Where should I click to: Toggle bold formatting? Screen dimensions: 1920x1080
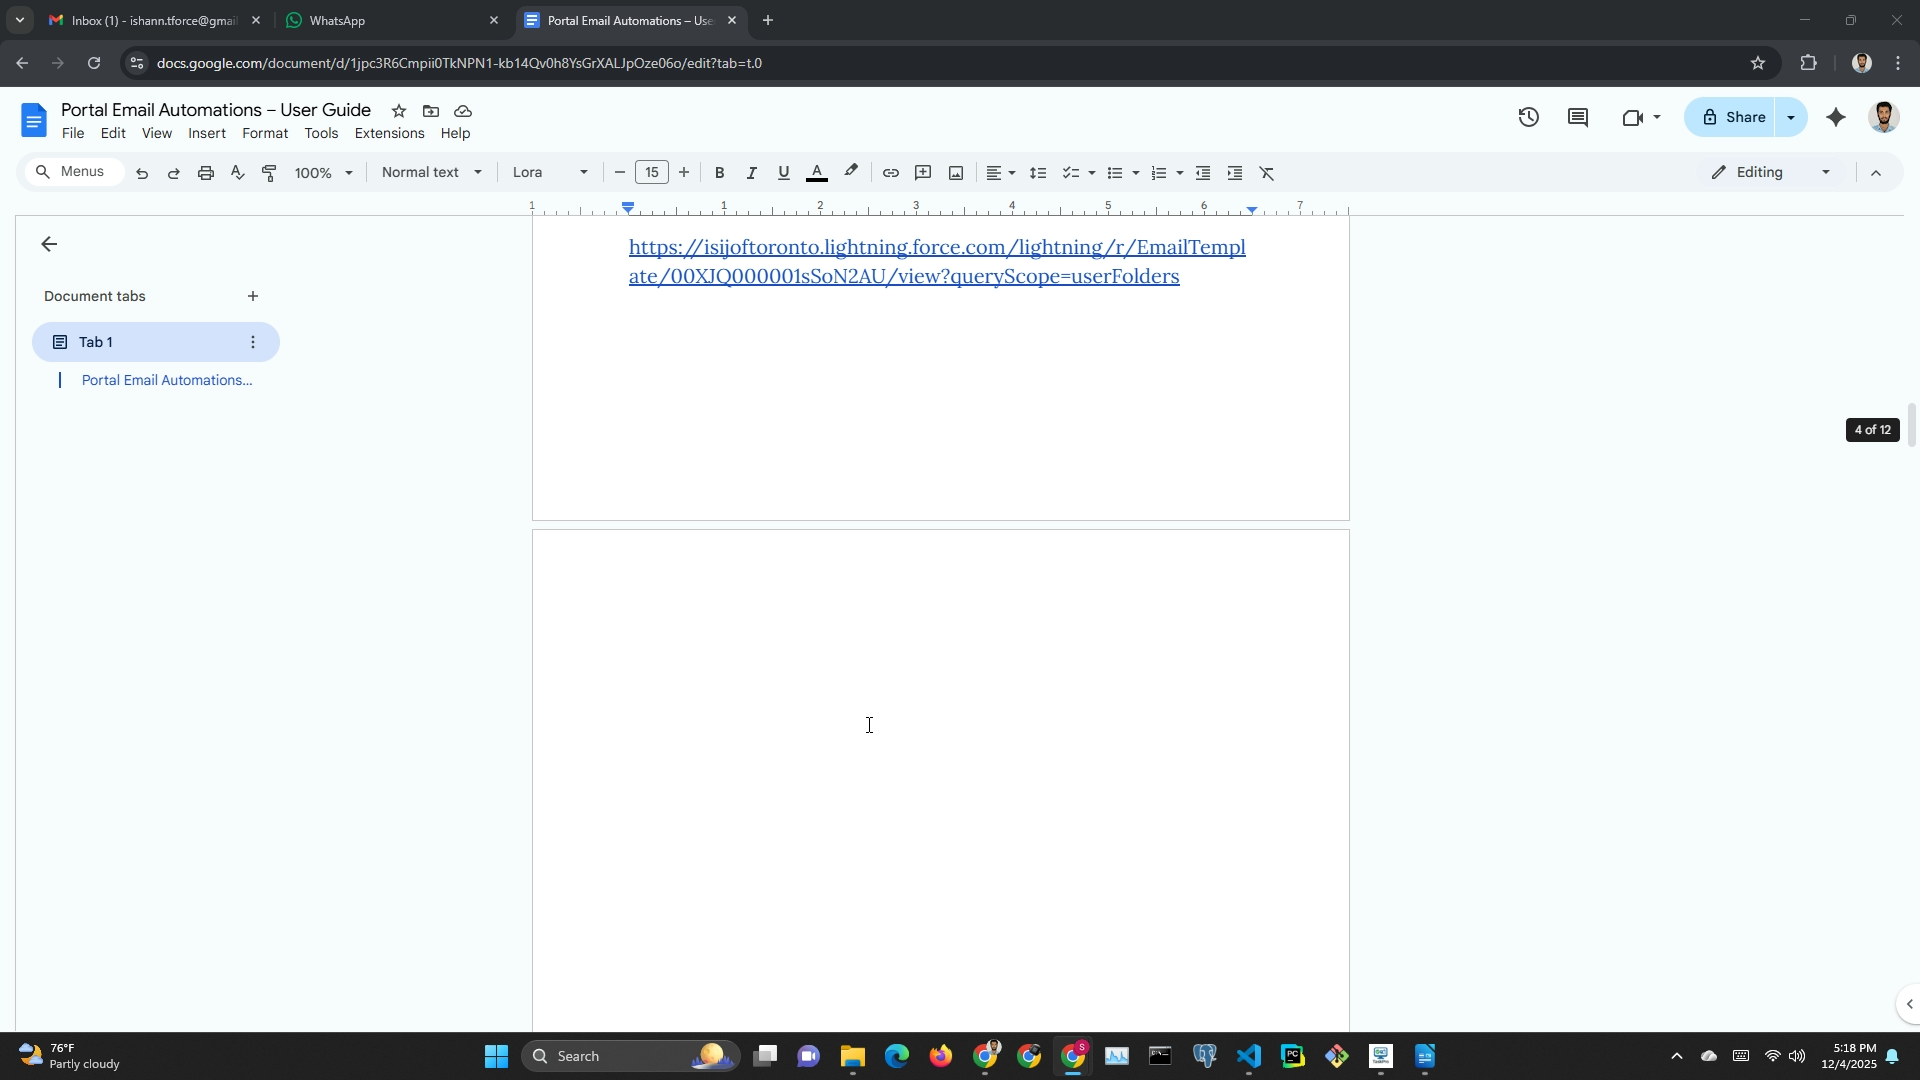pos(719,173)
